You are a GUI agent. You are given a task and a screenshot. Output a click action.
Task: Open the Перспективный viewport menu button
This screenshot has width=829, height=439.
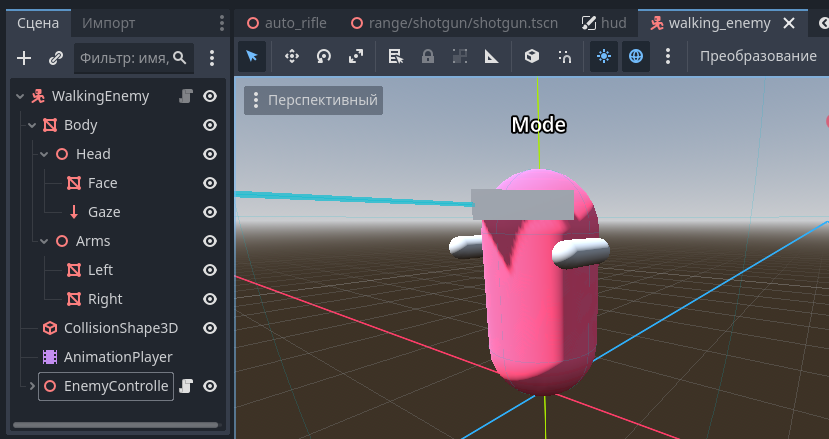point(314,100)
